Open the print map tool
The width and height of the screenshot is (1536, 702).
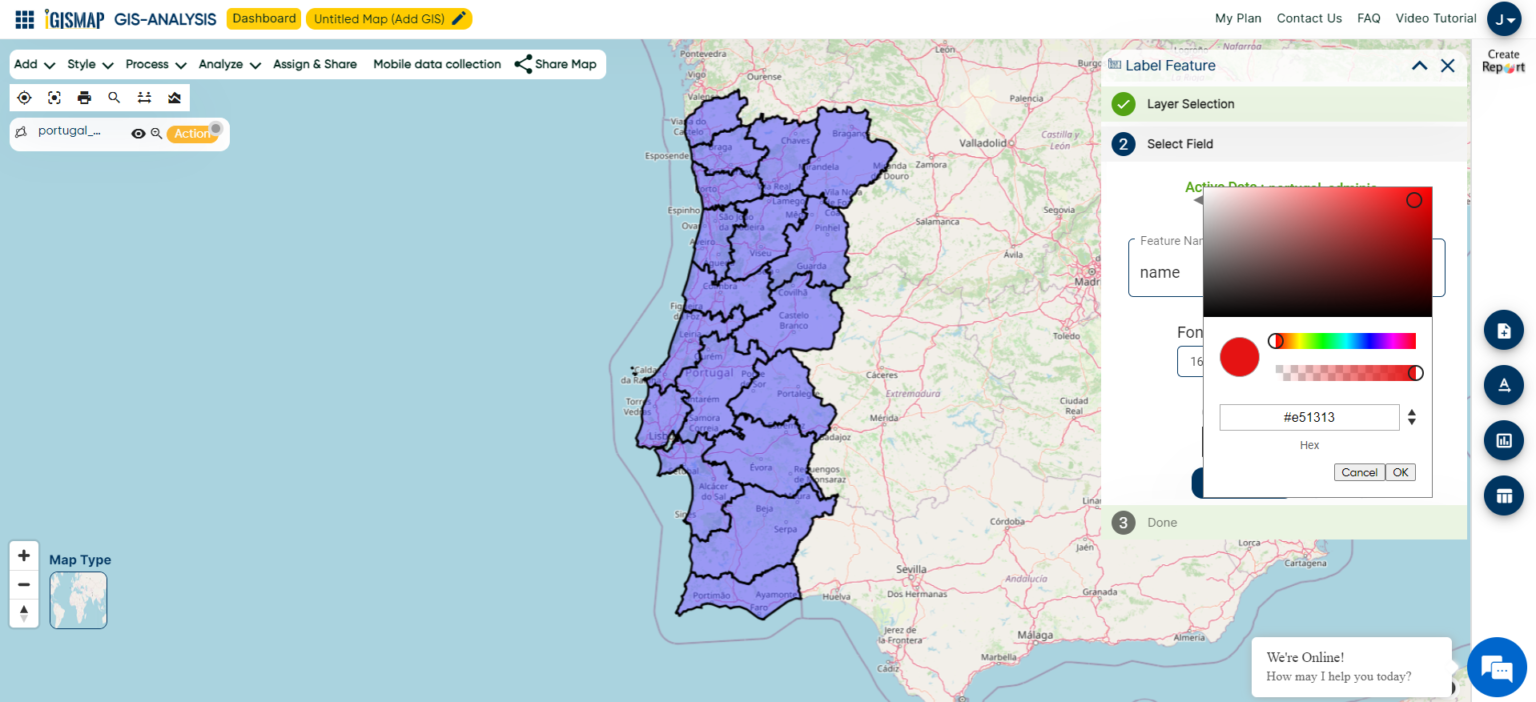(x=84, y=97)
